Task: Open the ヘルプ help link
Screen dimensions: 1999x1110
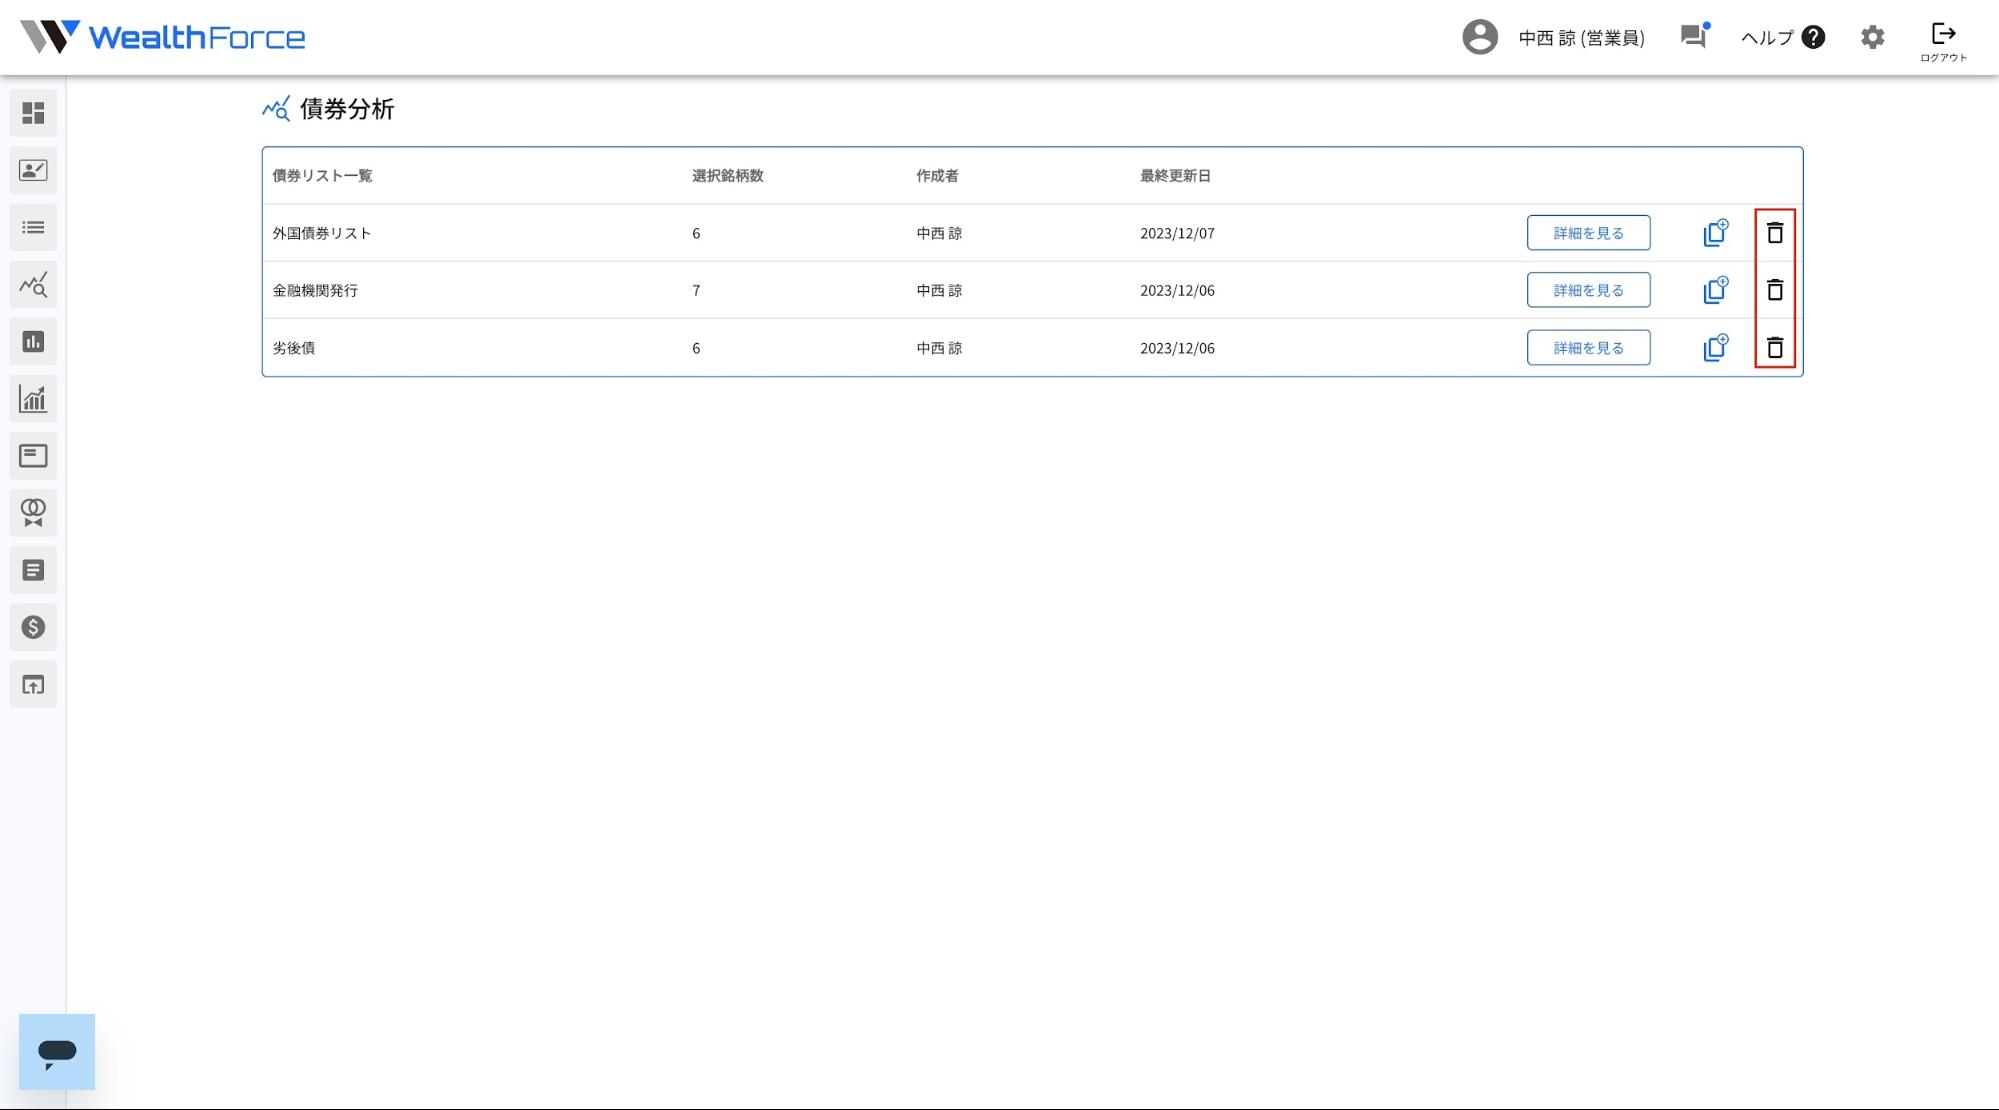Action: pyautogui.click(x=1783, y=37)
